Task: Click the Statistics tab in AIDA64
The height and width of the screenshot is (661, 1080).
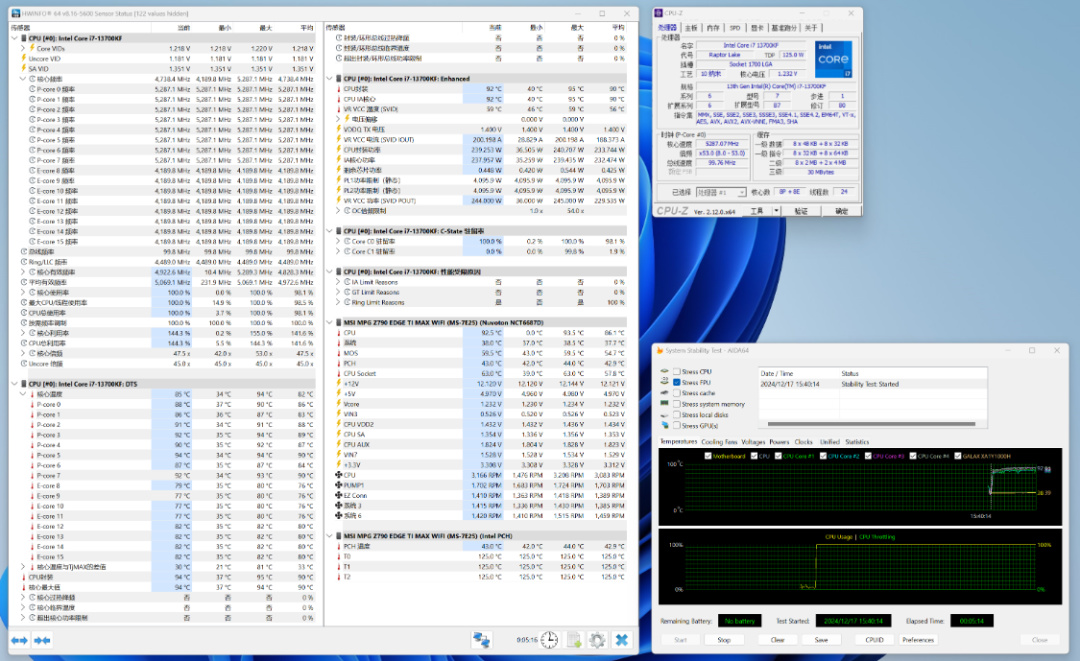Action: click(x=857, y=441)
